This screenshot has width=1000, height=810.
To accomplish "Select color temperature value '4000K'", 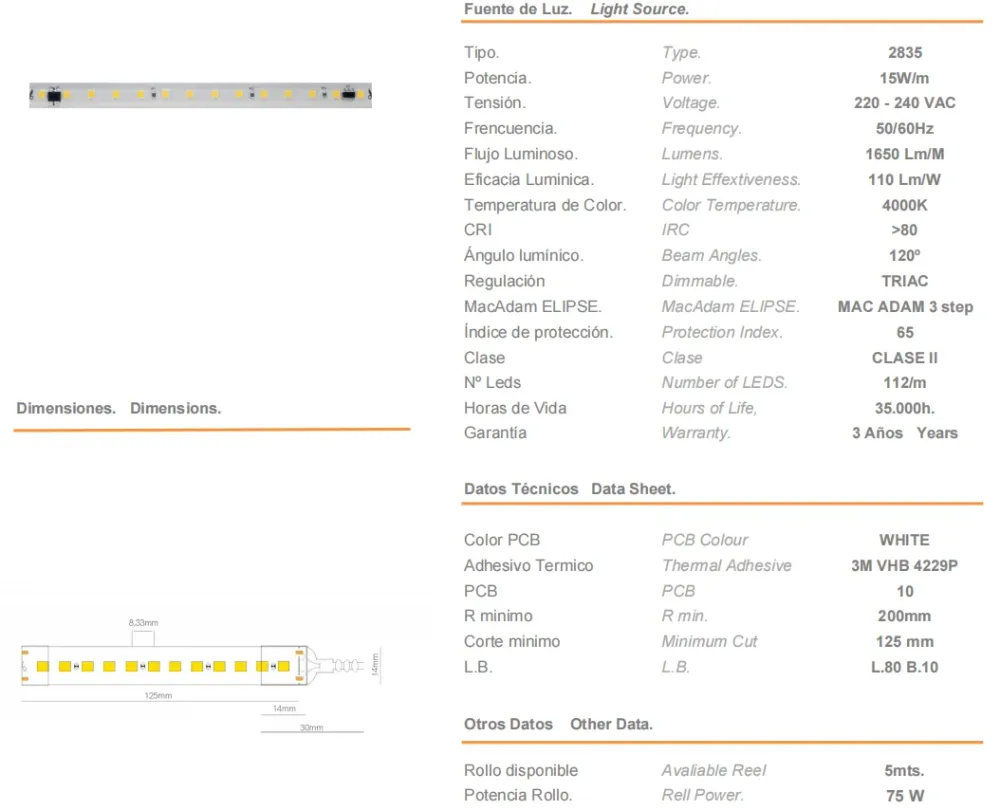I will coord(904,205).
